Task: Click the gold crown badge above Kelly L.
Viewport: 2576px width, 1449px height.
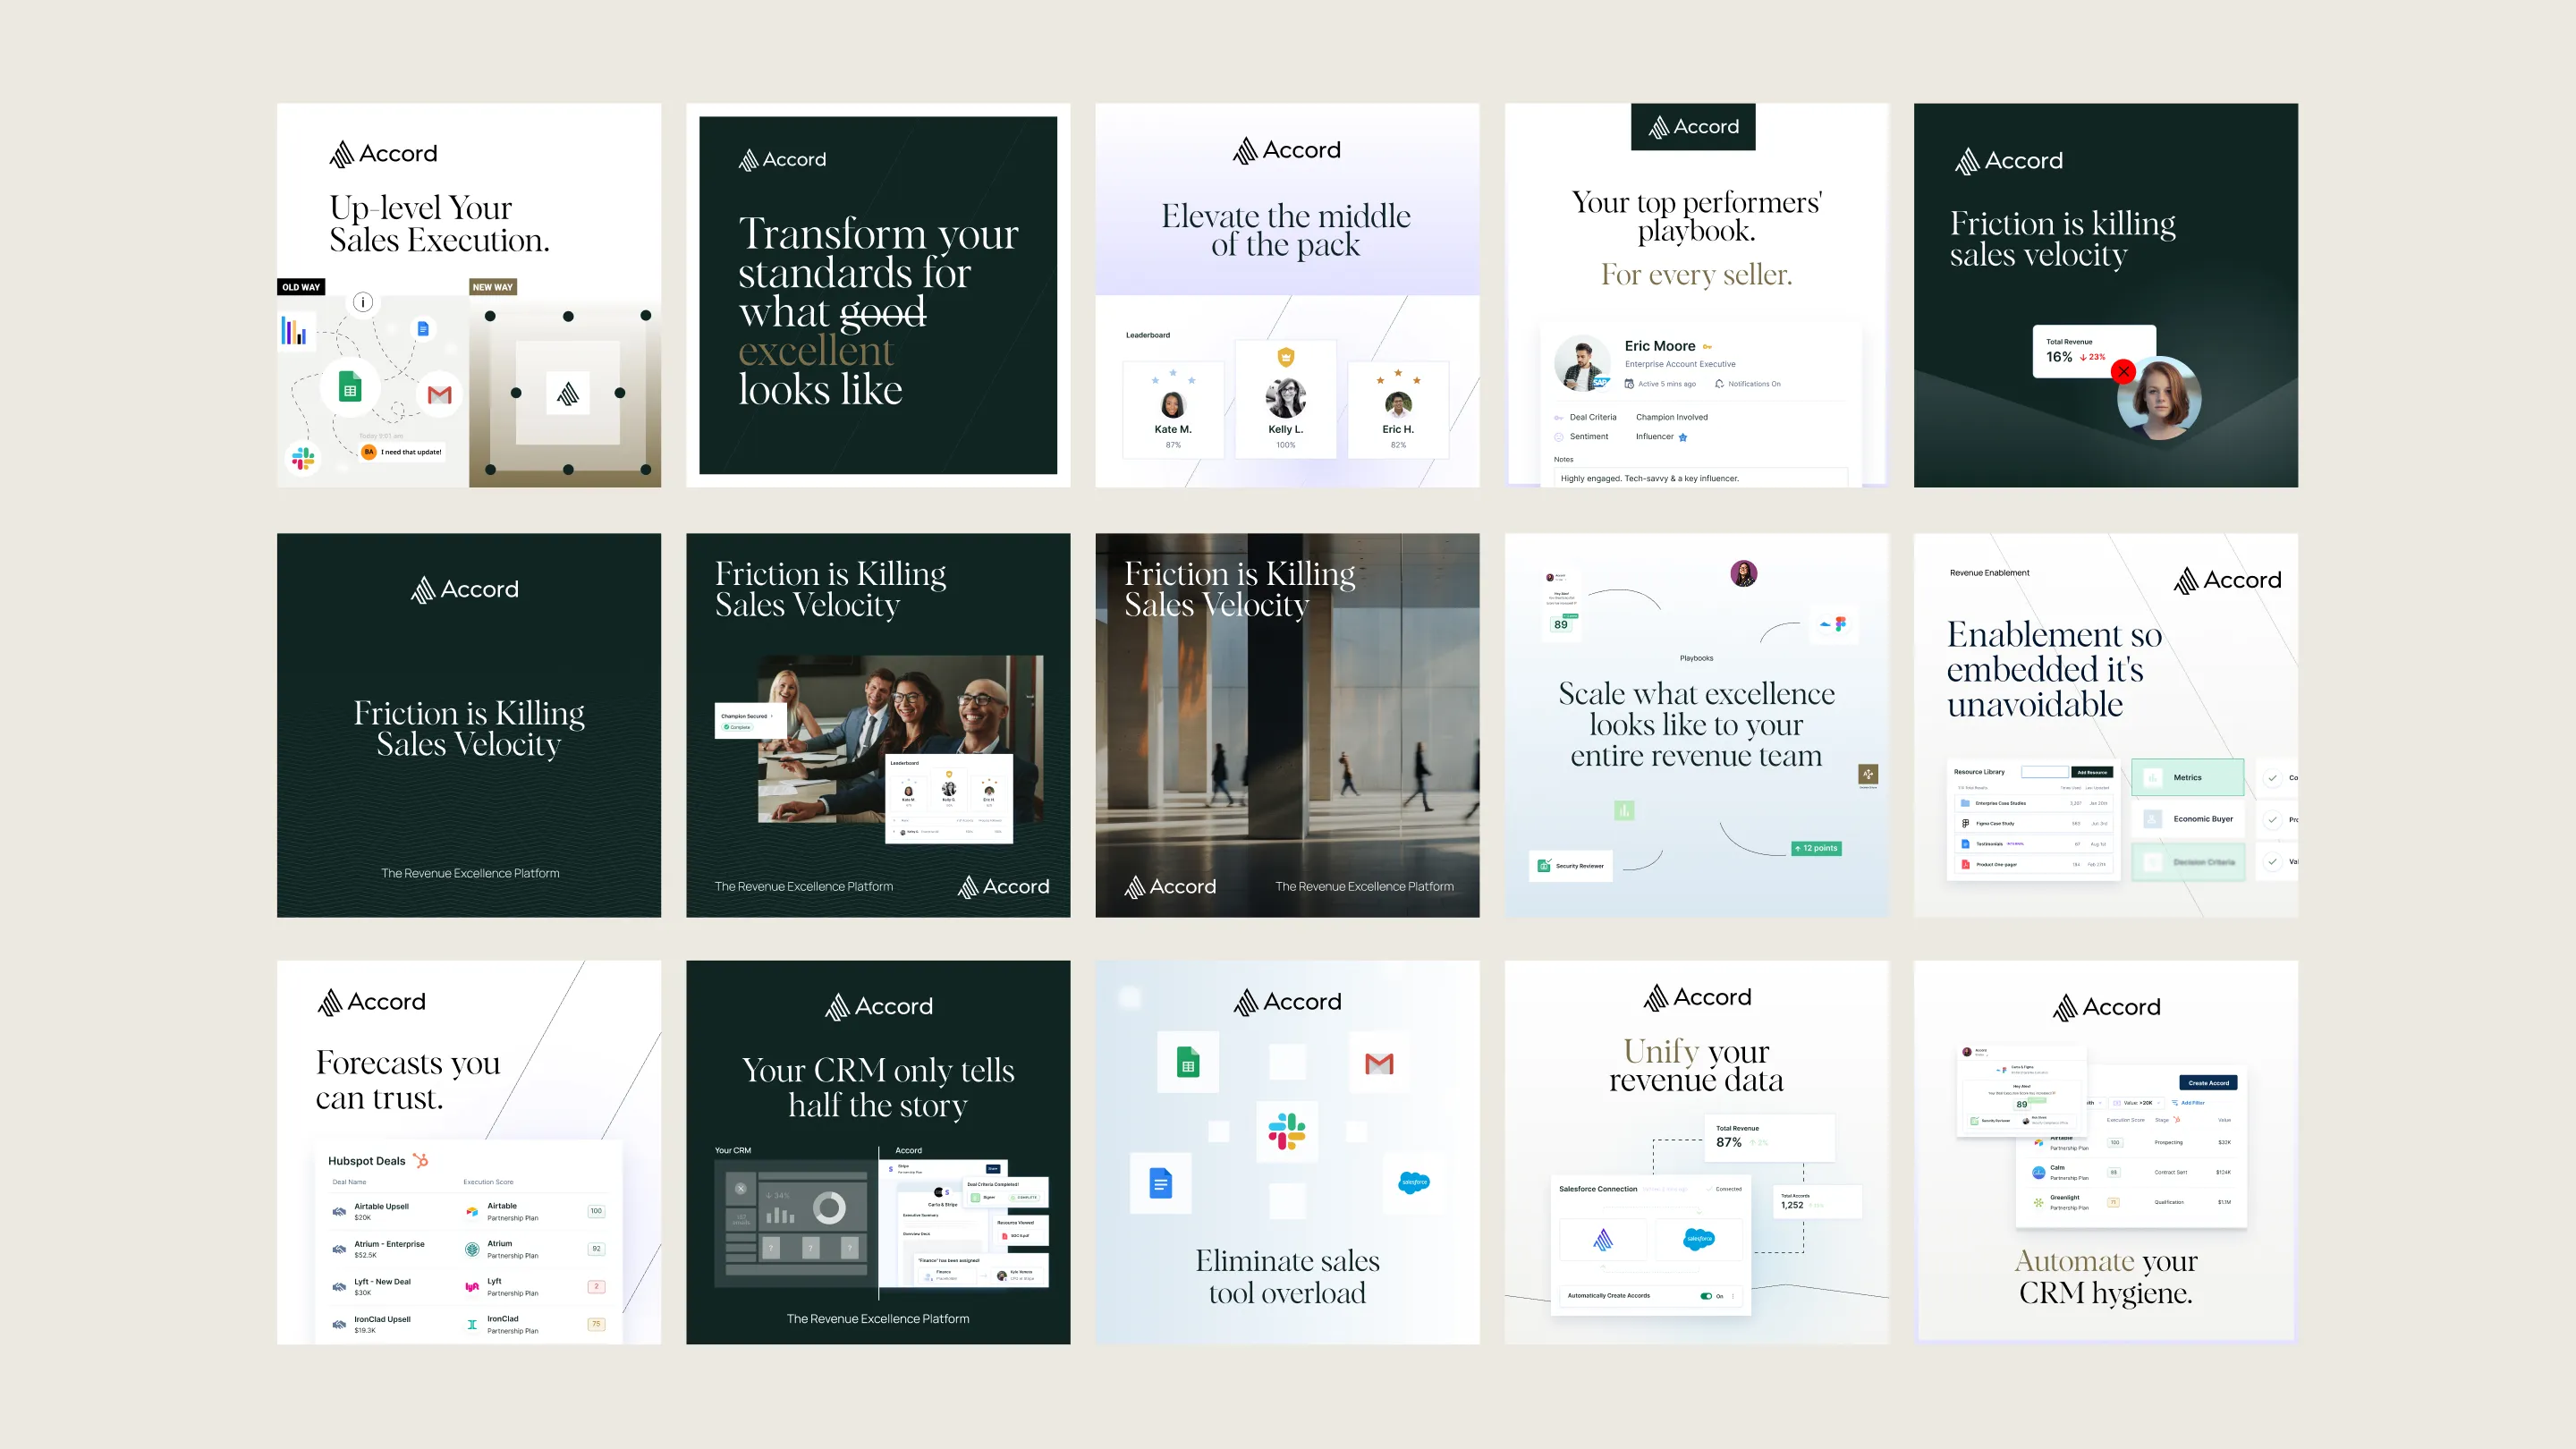Action: coord(1286,357)
